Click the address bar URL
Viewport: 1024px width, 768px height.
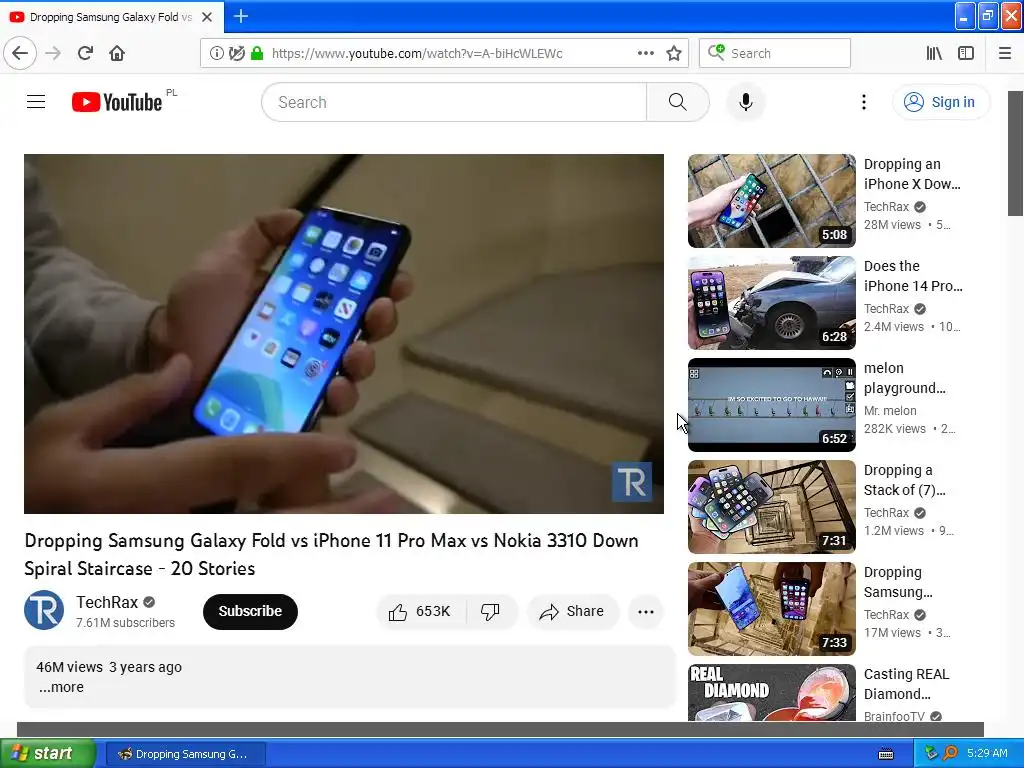click(x=417, y=54)
